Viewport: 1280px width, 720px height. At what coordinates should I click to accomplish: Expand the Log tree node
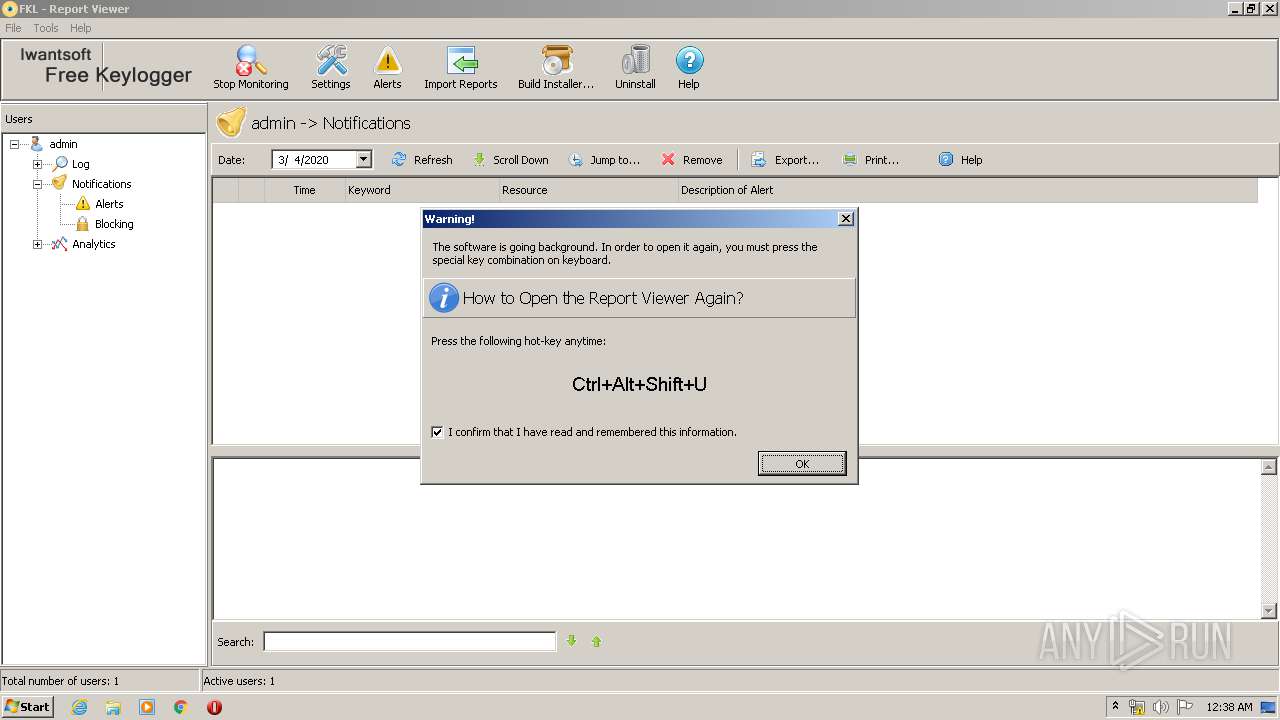[37, 164]
